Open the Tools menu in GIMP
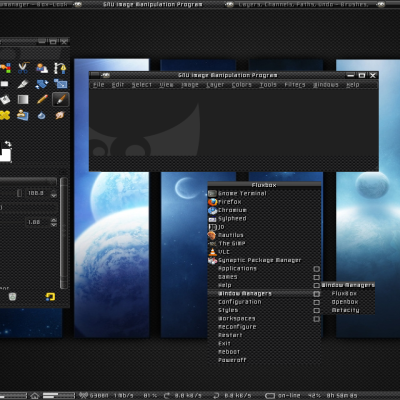 pyautogui.click(x=268, y=85)
